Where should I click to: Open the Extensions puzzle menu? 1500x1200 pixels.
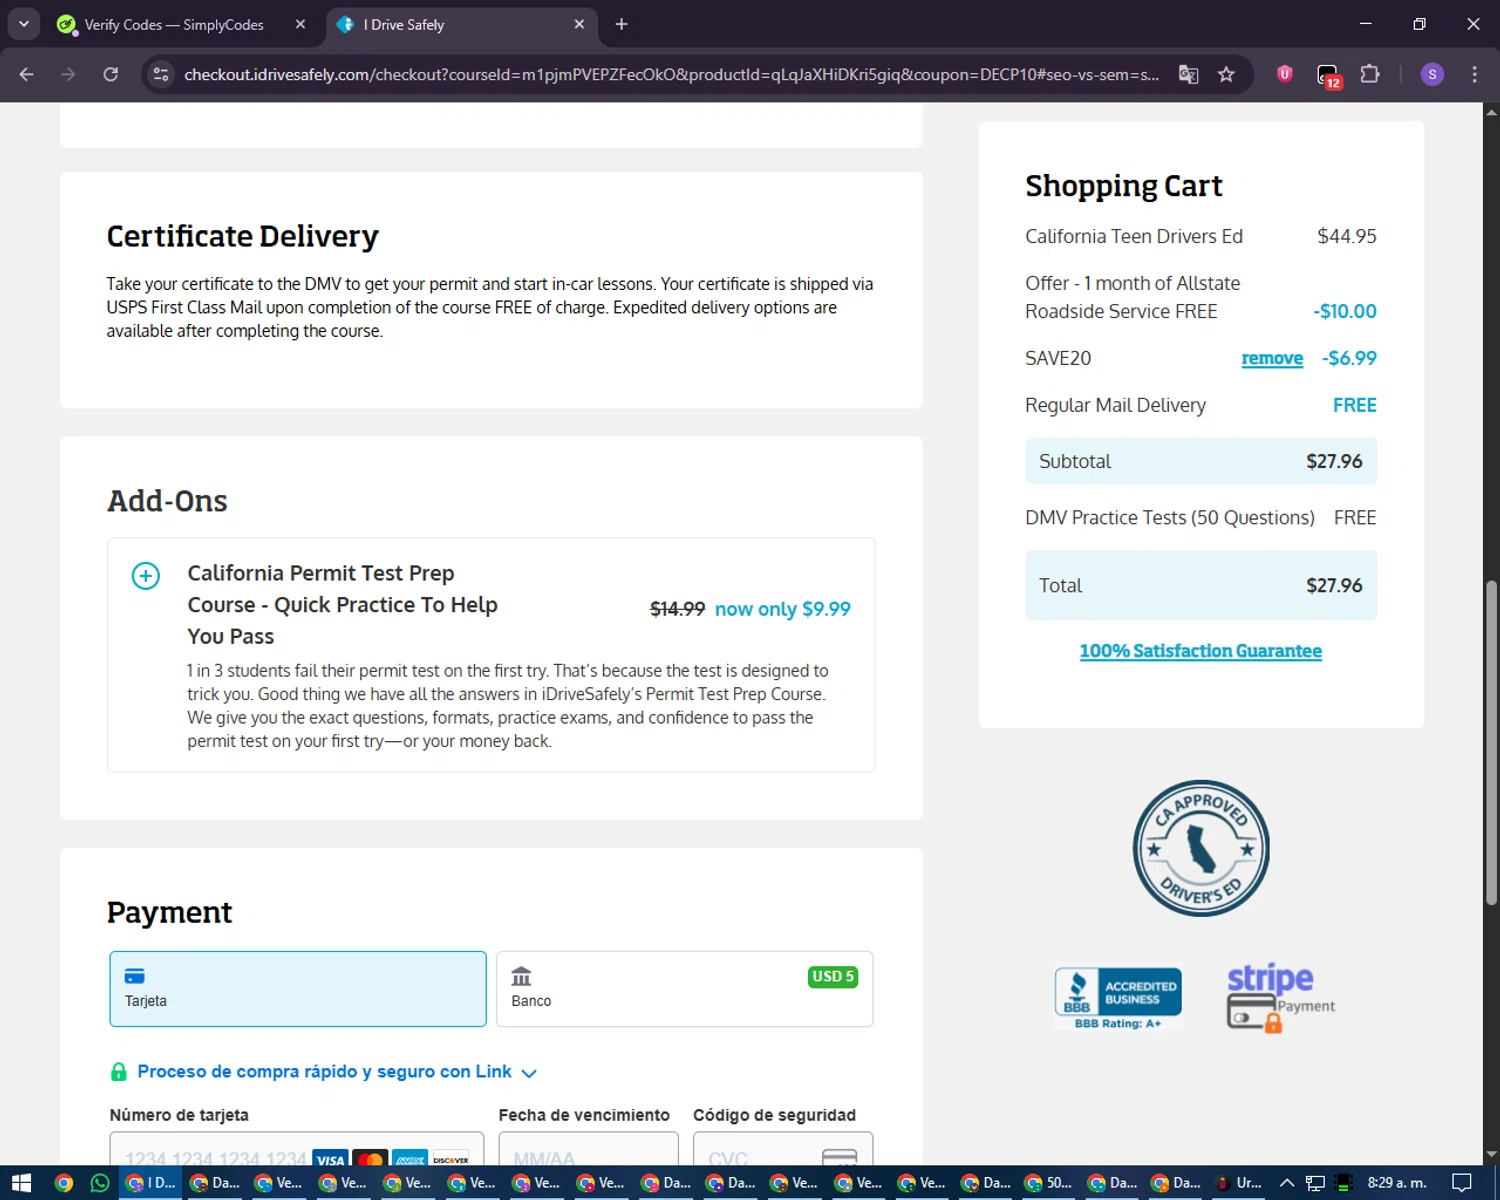[x=1370, y=74]
